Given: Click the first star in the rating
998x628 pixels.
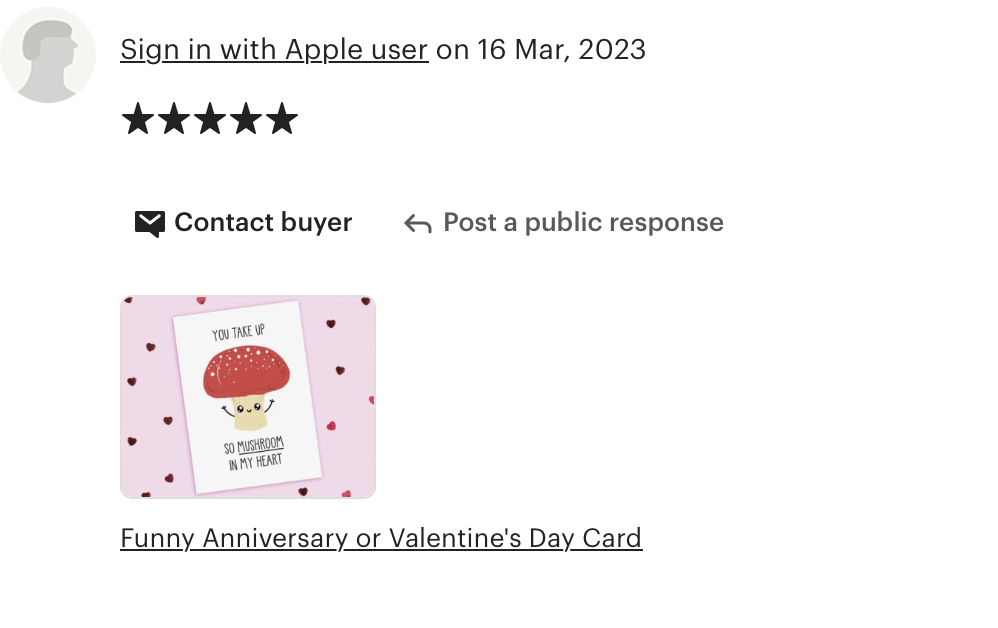Looking at the screenshot, I should pos(137,119).
